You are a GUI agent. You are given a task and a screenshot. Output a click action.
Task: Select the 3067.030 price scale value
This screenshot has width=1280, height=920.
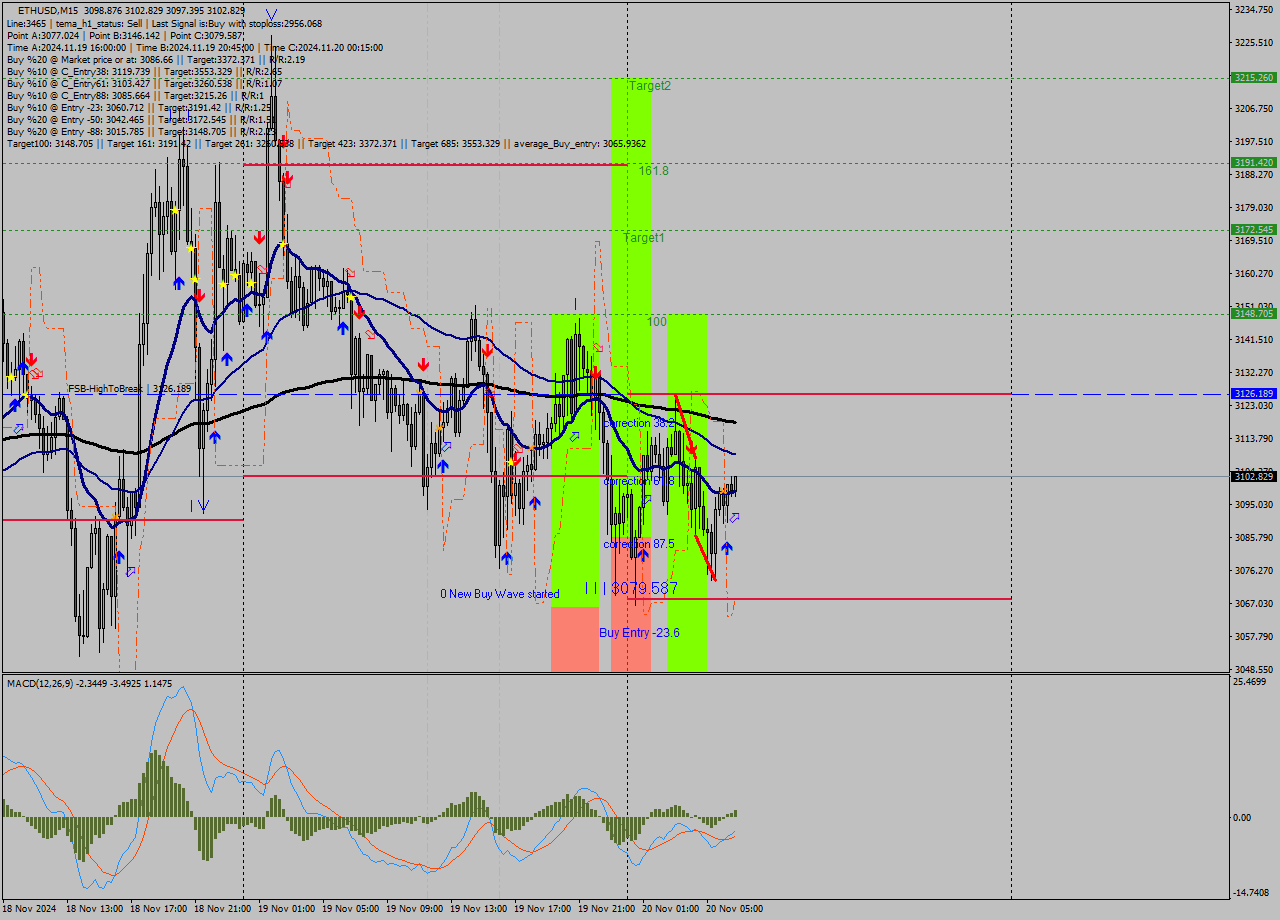pos(1254,603)
